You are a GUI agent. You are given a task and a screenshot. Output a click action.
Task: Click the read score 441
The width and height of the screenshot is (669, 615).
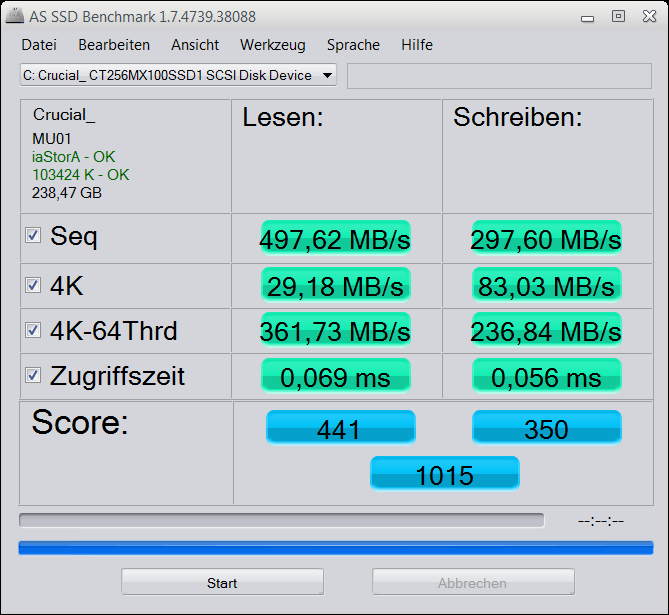point(340,428)
